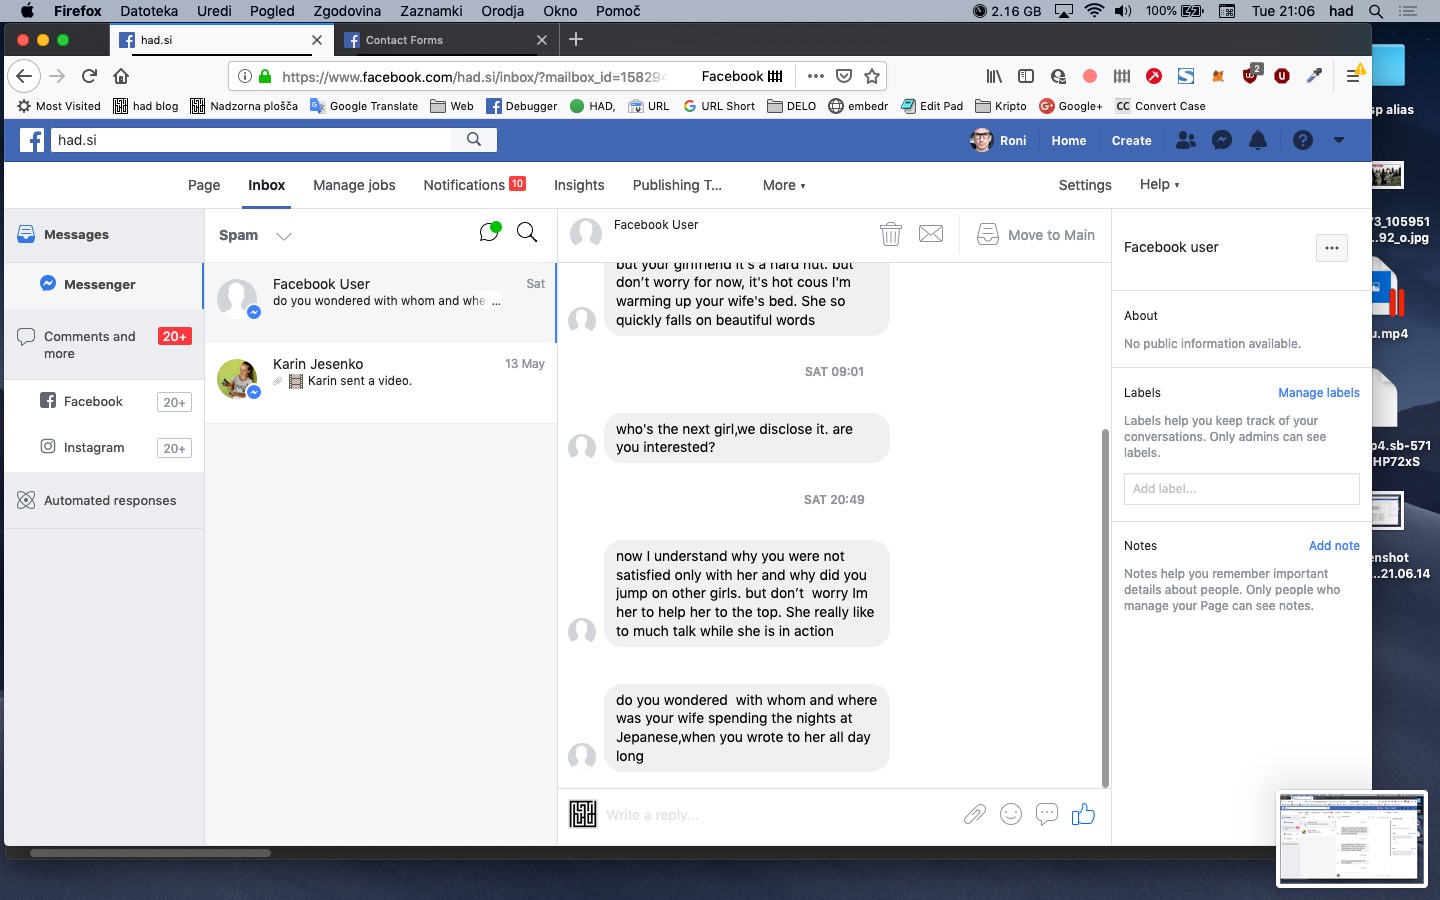1440x900 pixels.
Task: Open saved replies speech bubble icon
Action: coord(1047,815)
